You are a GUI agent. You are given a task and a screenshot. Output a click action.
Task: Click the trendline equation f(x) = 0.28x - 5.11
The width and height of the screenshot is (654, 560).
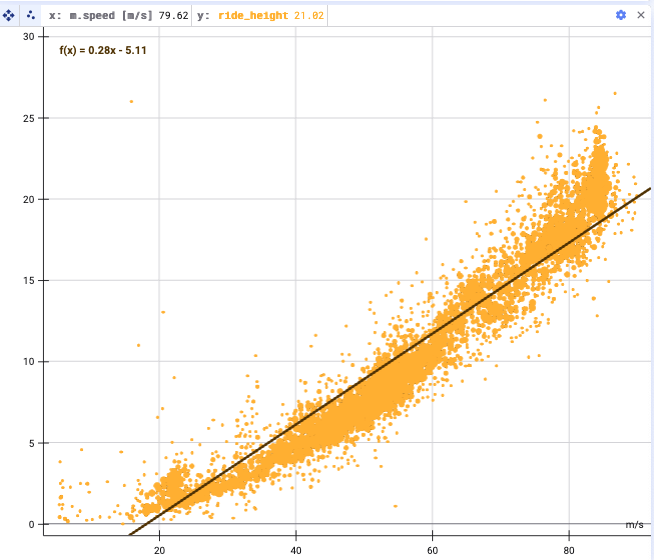103,50
